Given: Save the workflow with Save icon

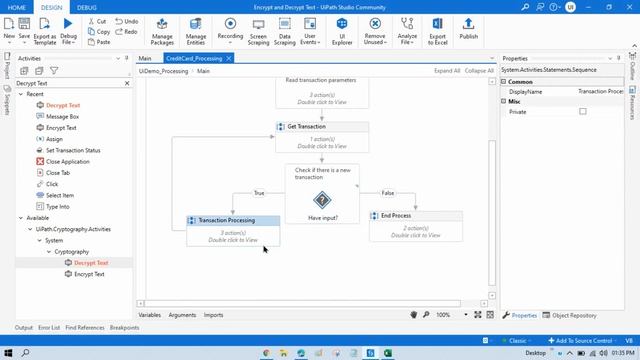Looking at the screenshot, I should 24,24.
